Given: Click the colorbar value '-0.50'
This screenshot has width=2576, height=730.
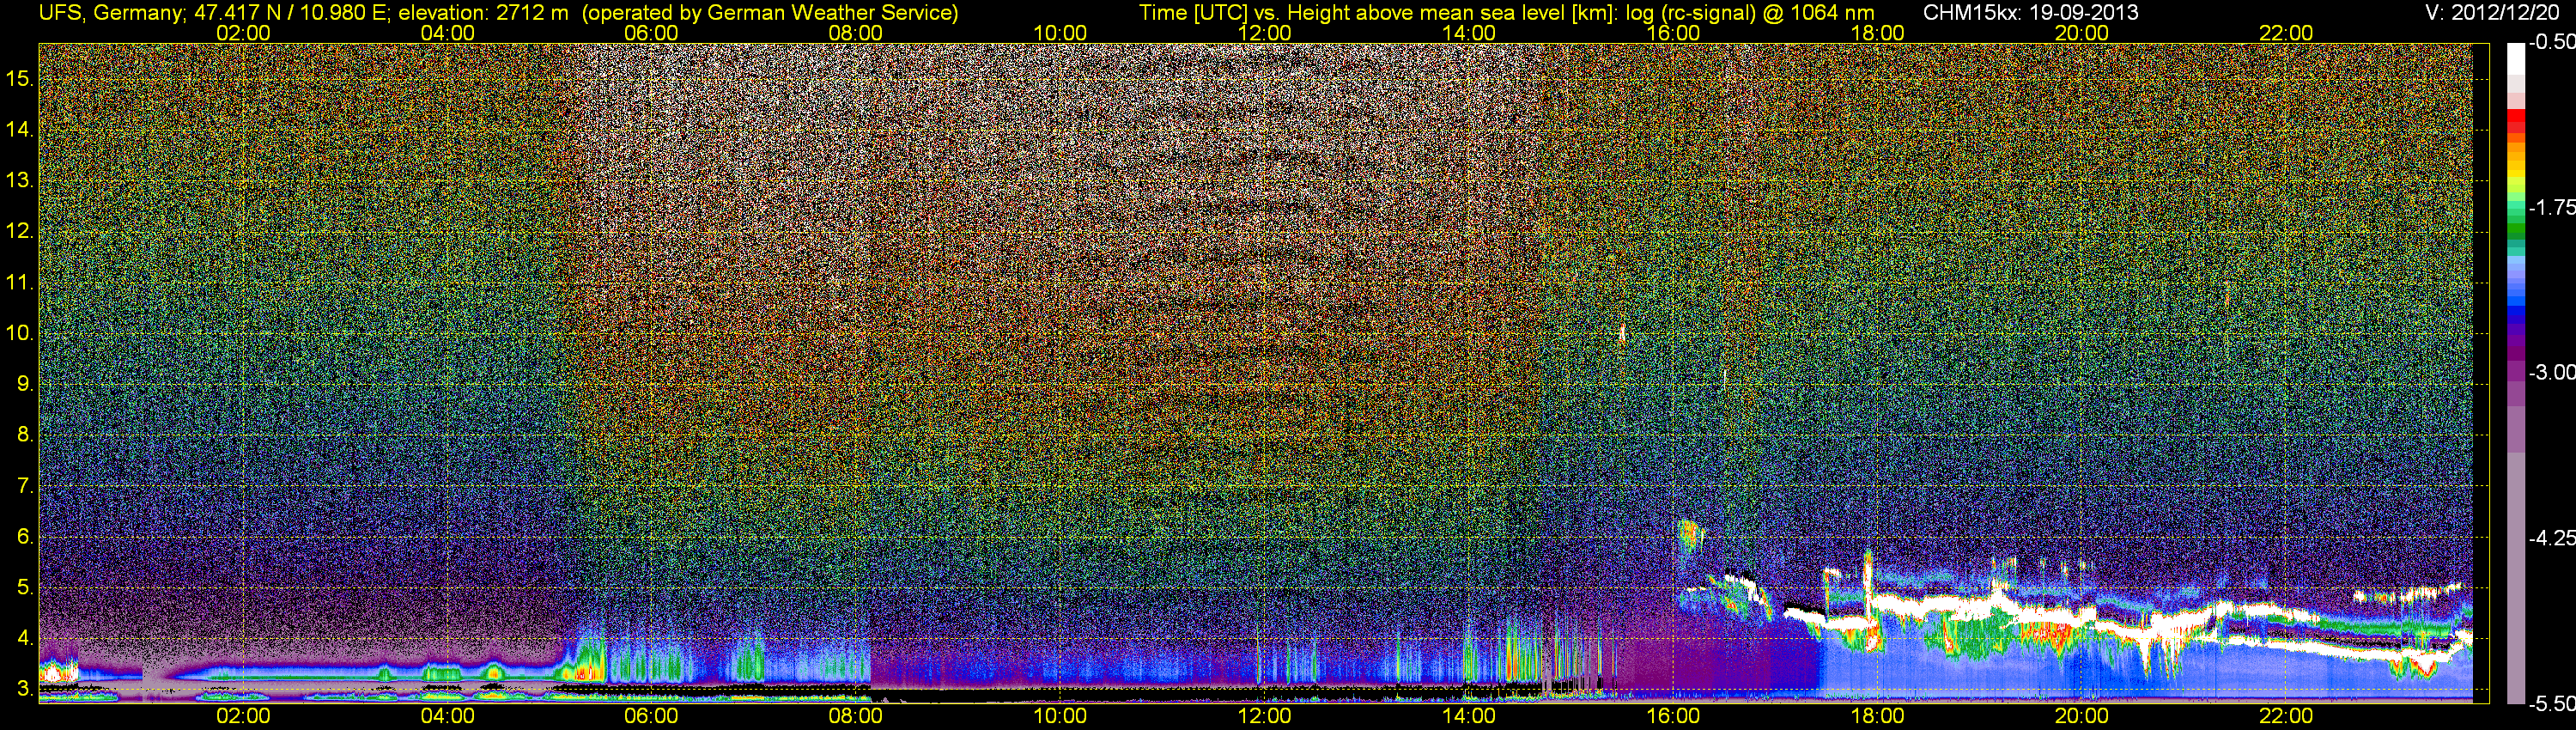Looking at the screenshot, I should (2551, 42).
